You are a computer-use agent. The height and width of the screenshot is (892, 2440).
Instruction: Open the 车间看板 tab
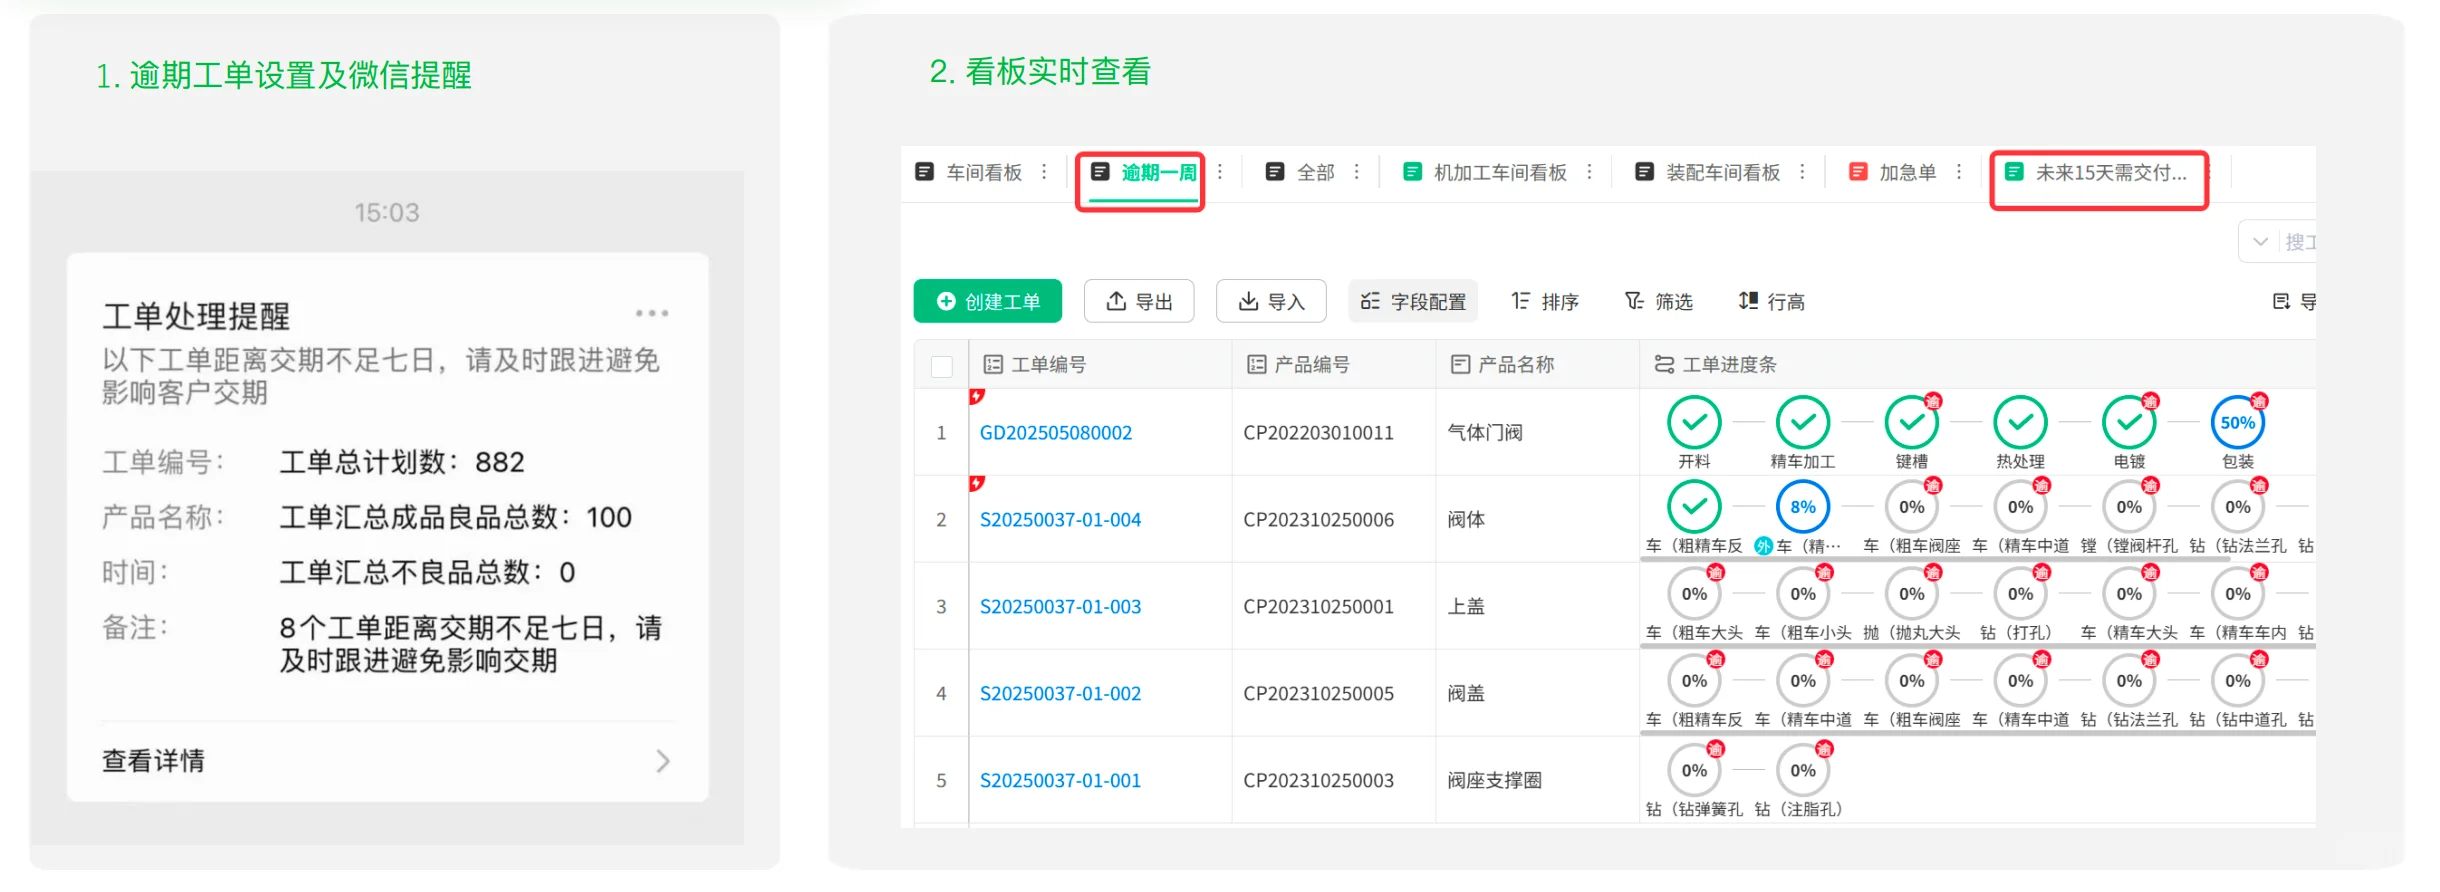pos(969,172)
